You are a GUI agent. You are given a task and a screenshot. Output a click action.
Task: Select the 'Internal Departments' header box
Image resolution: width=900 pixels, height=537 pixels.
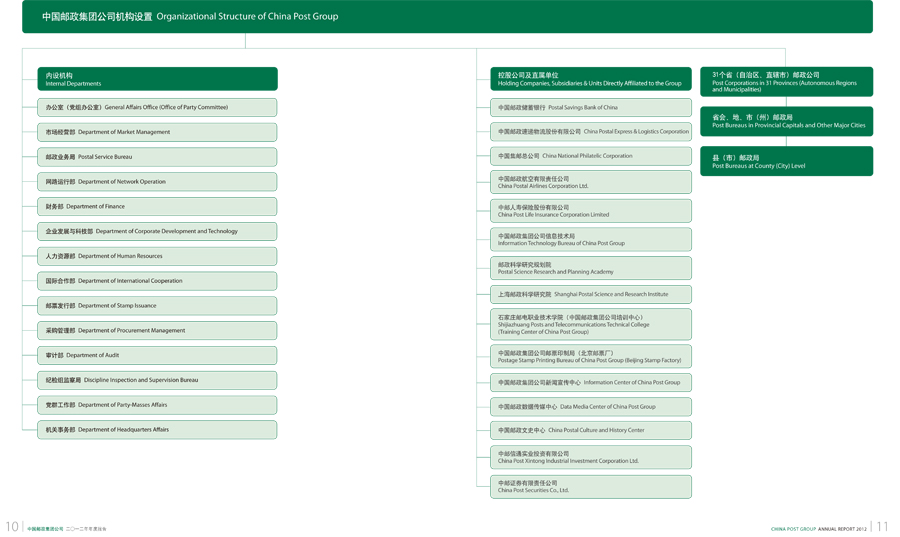(x=157, y=79)
